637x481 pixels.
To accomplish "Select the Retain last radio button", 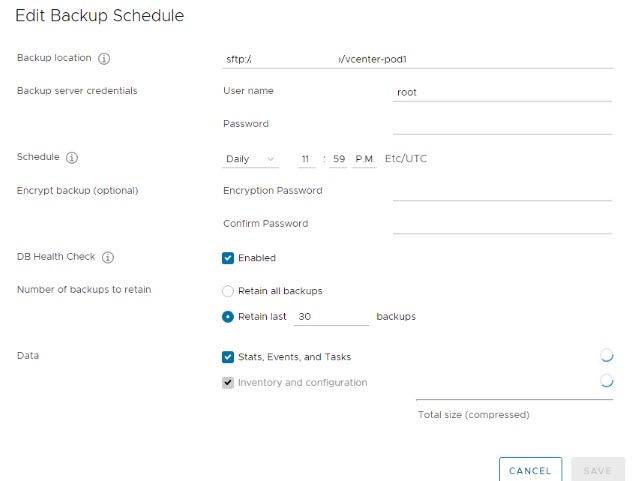I will [228, 316].
